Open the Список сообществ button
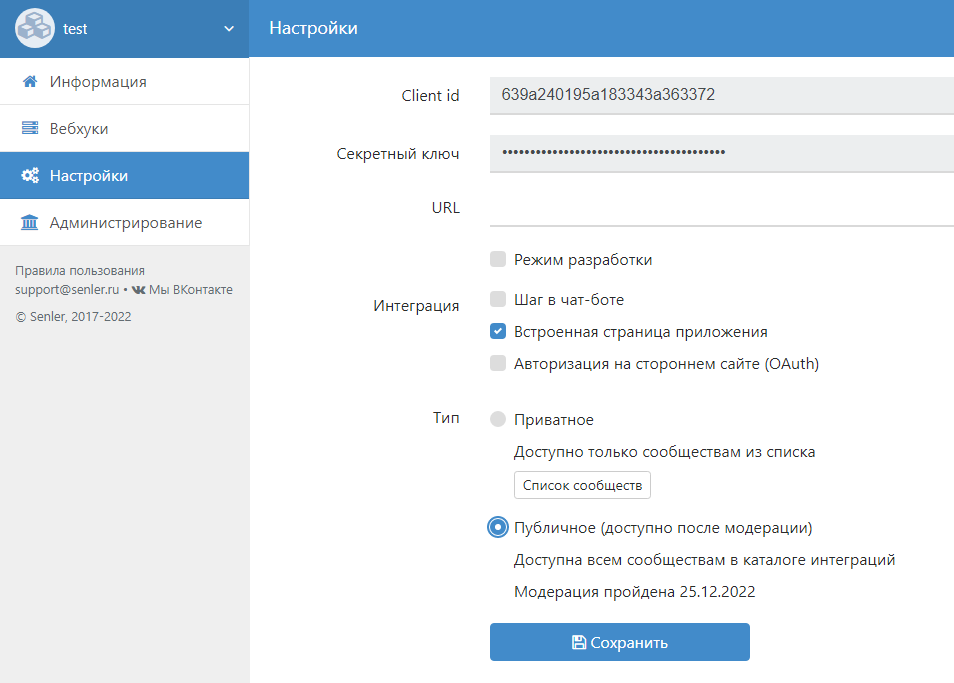The width and height of the screenshot is (954, 683). point(582,485)
